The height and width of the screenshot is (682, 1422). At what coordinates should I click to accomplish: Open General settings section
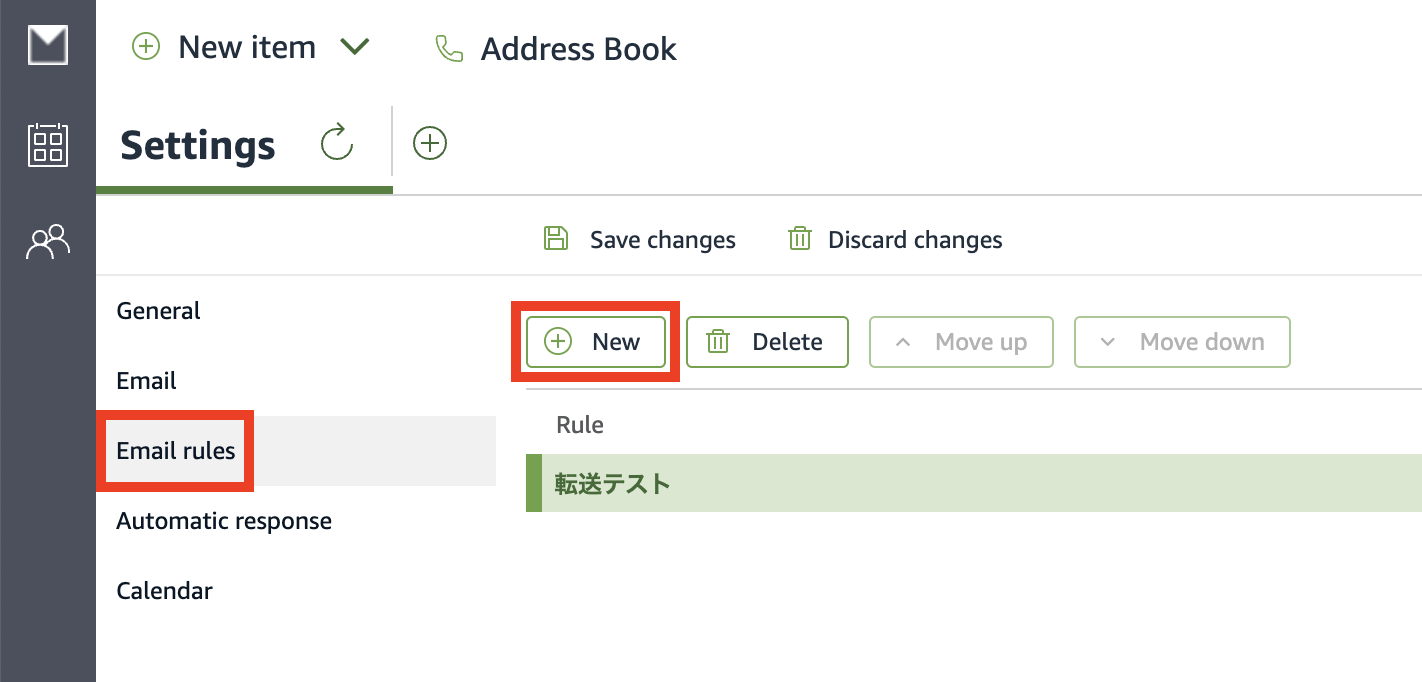pyautogui.click(x=158, y=311)
